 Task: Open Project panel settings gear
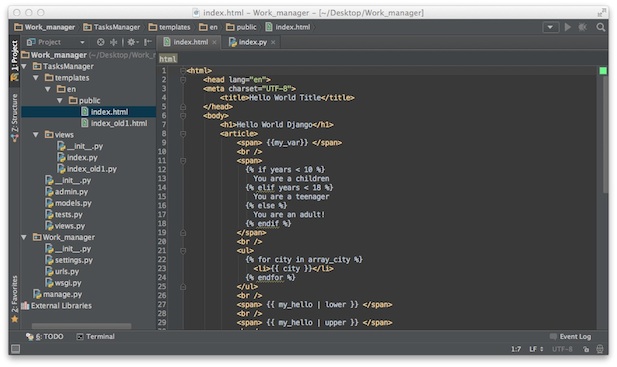133,42
